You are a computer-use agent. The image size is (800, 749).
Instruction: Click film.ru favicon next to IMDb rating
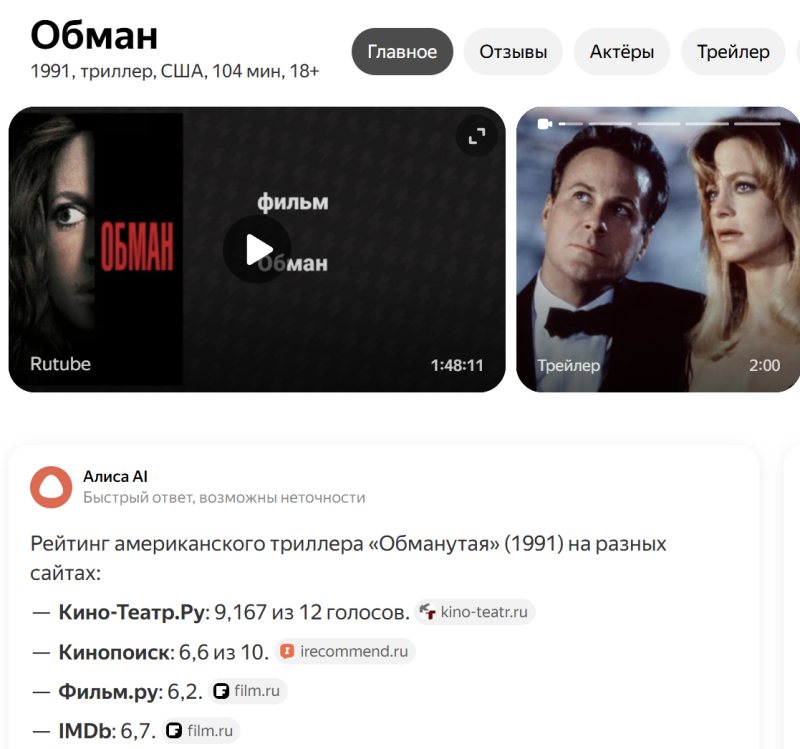coord(174,730)
